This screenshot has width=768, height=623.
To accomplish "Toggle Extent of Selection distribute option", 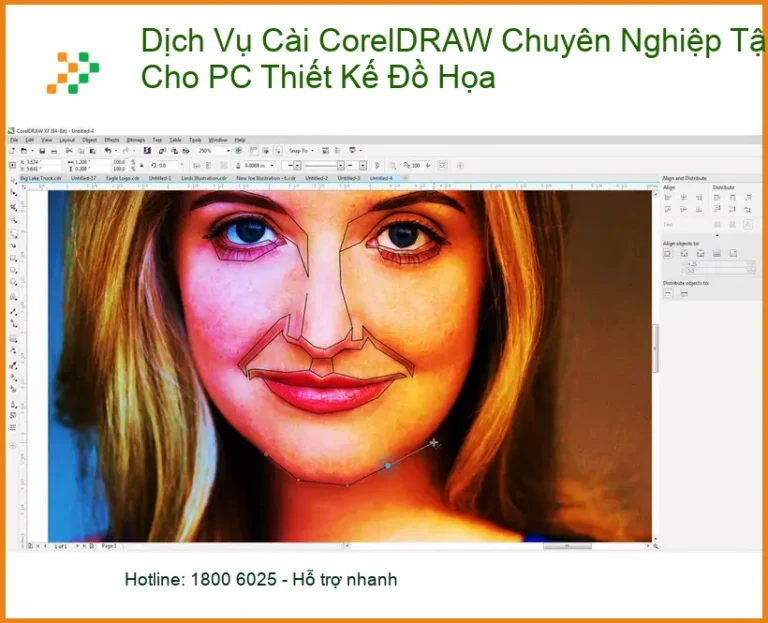I will tap(668, 293).
